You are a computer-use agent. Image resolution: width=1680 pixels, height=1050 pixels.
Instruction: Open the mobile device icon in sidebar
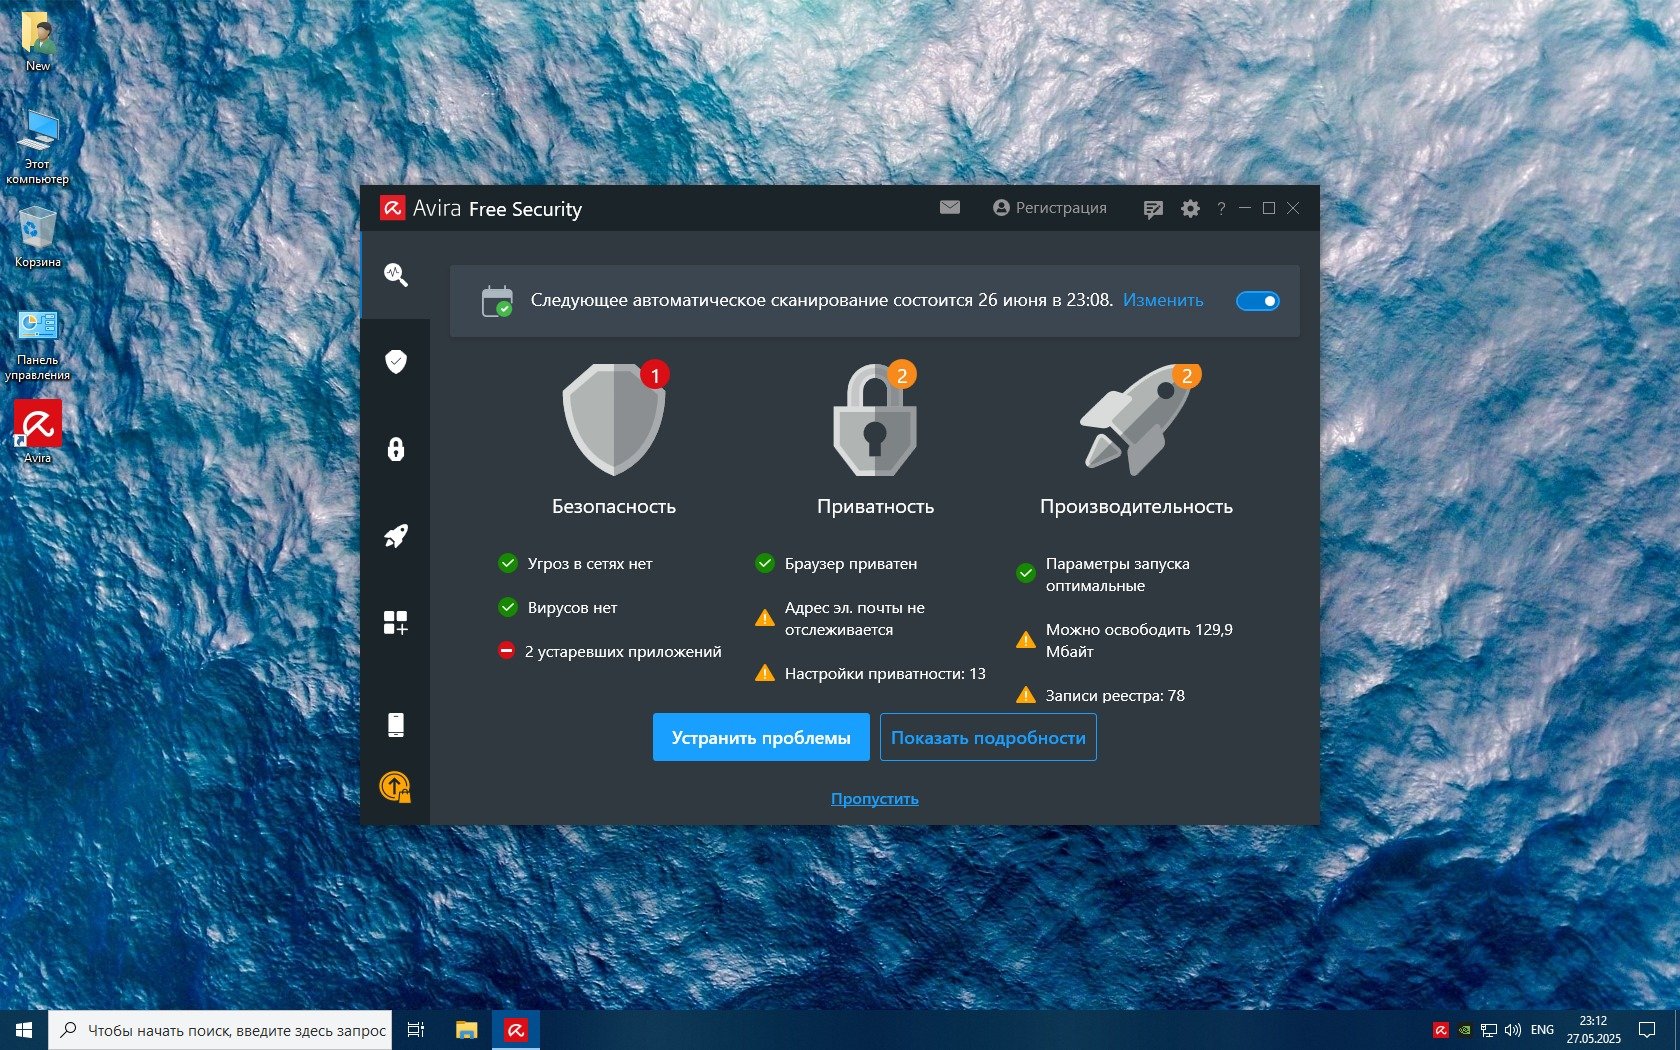396,724
